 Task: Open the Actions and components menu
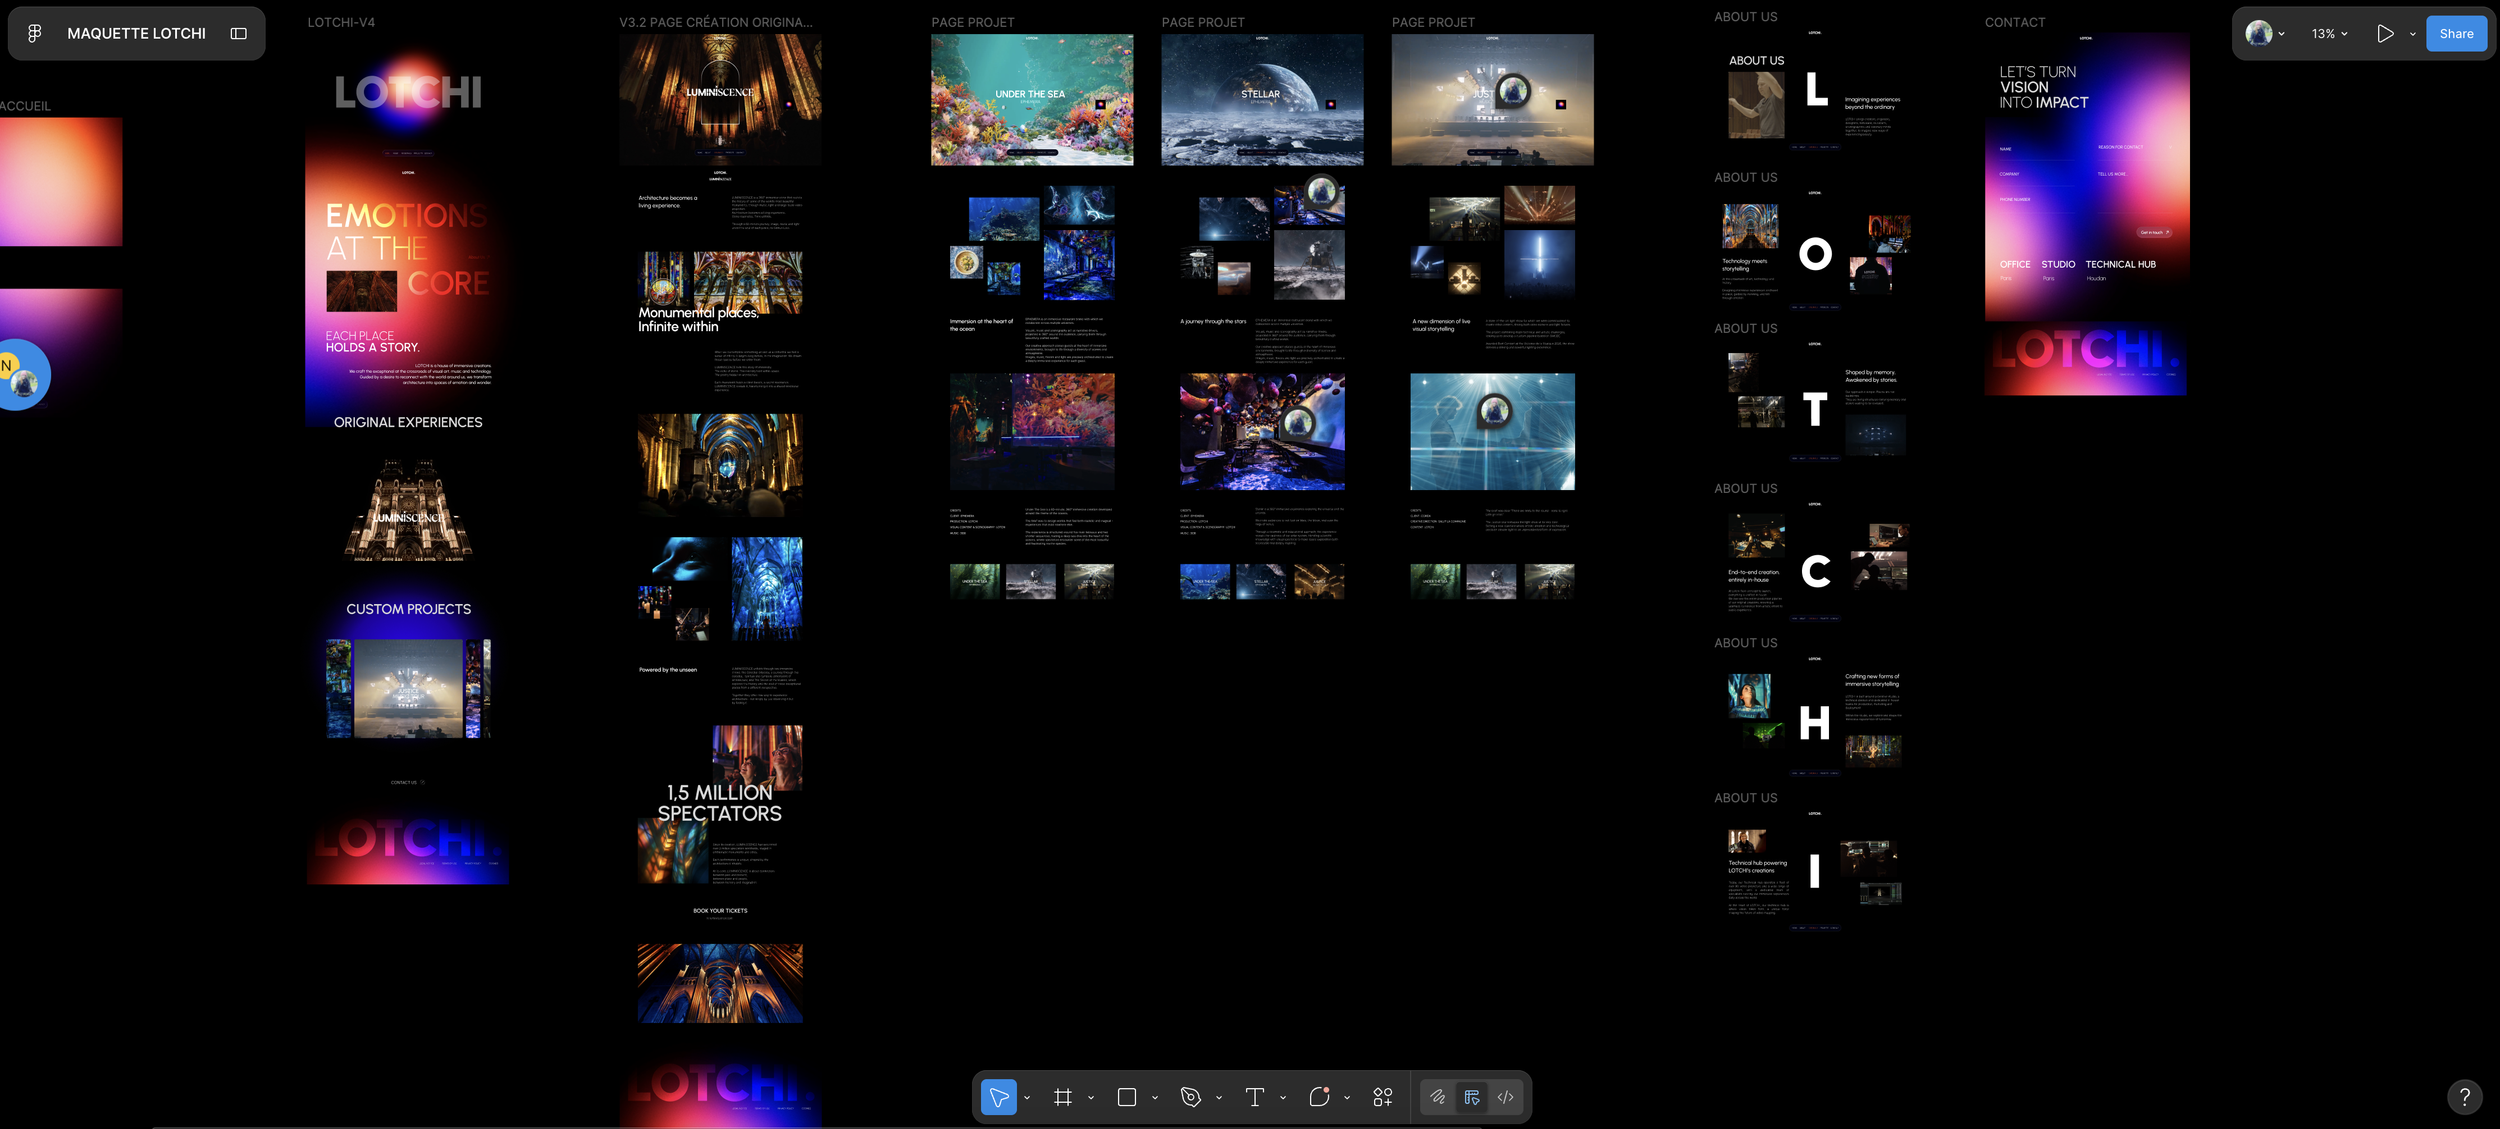pos(1383,1097)
